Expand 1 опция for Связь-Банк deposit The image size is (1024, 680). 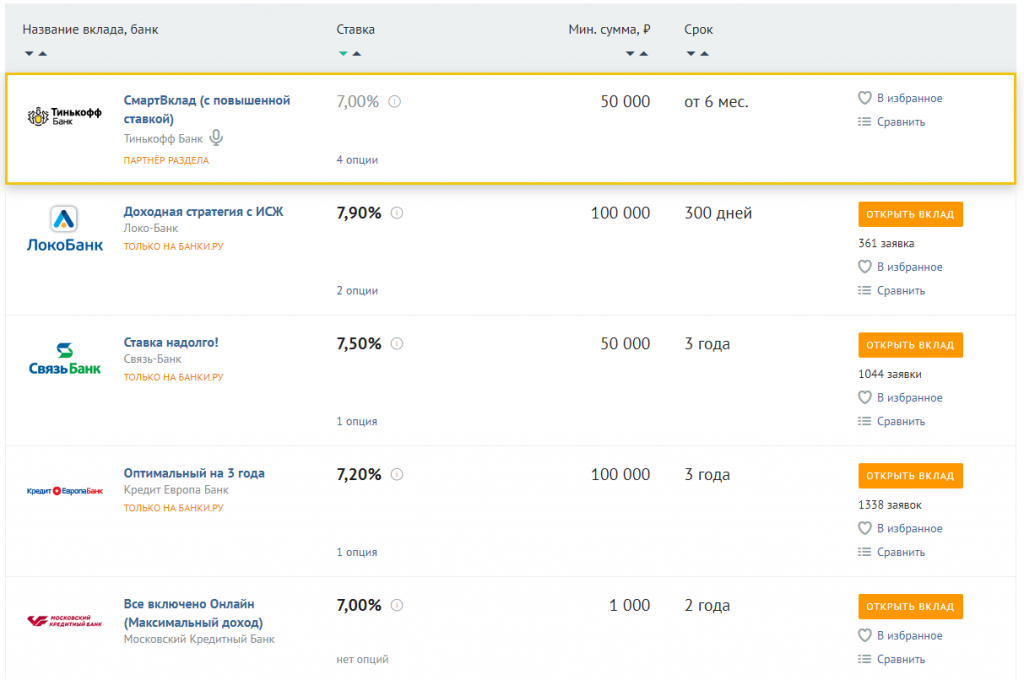click(357, 421)
